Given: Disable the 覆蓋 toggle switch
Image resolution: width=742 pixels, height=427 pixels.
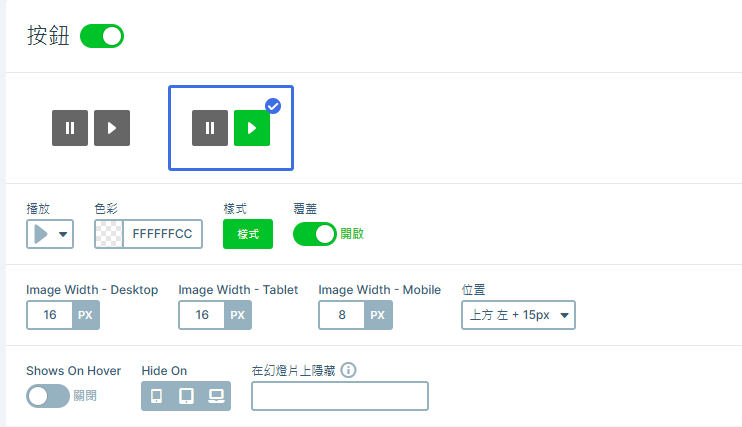Looking at the screenshot, I should point(315,234).
